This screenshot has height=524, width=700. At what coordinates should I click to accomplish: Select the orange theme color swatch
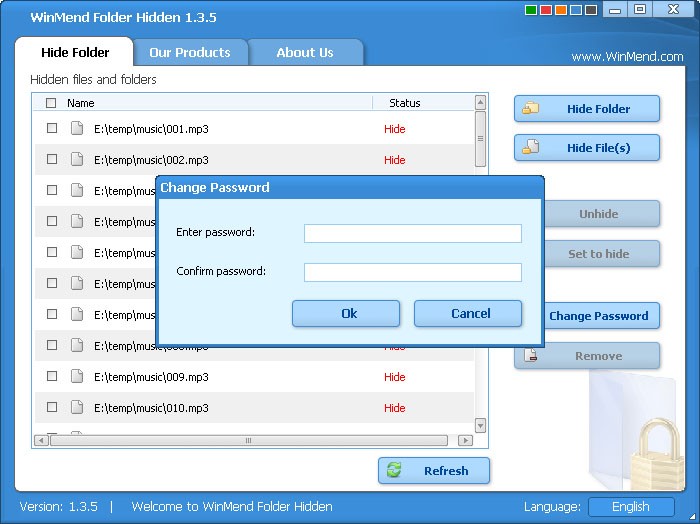pos(561,10)
